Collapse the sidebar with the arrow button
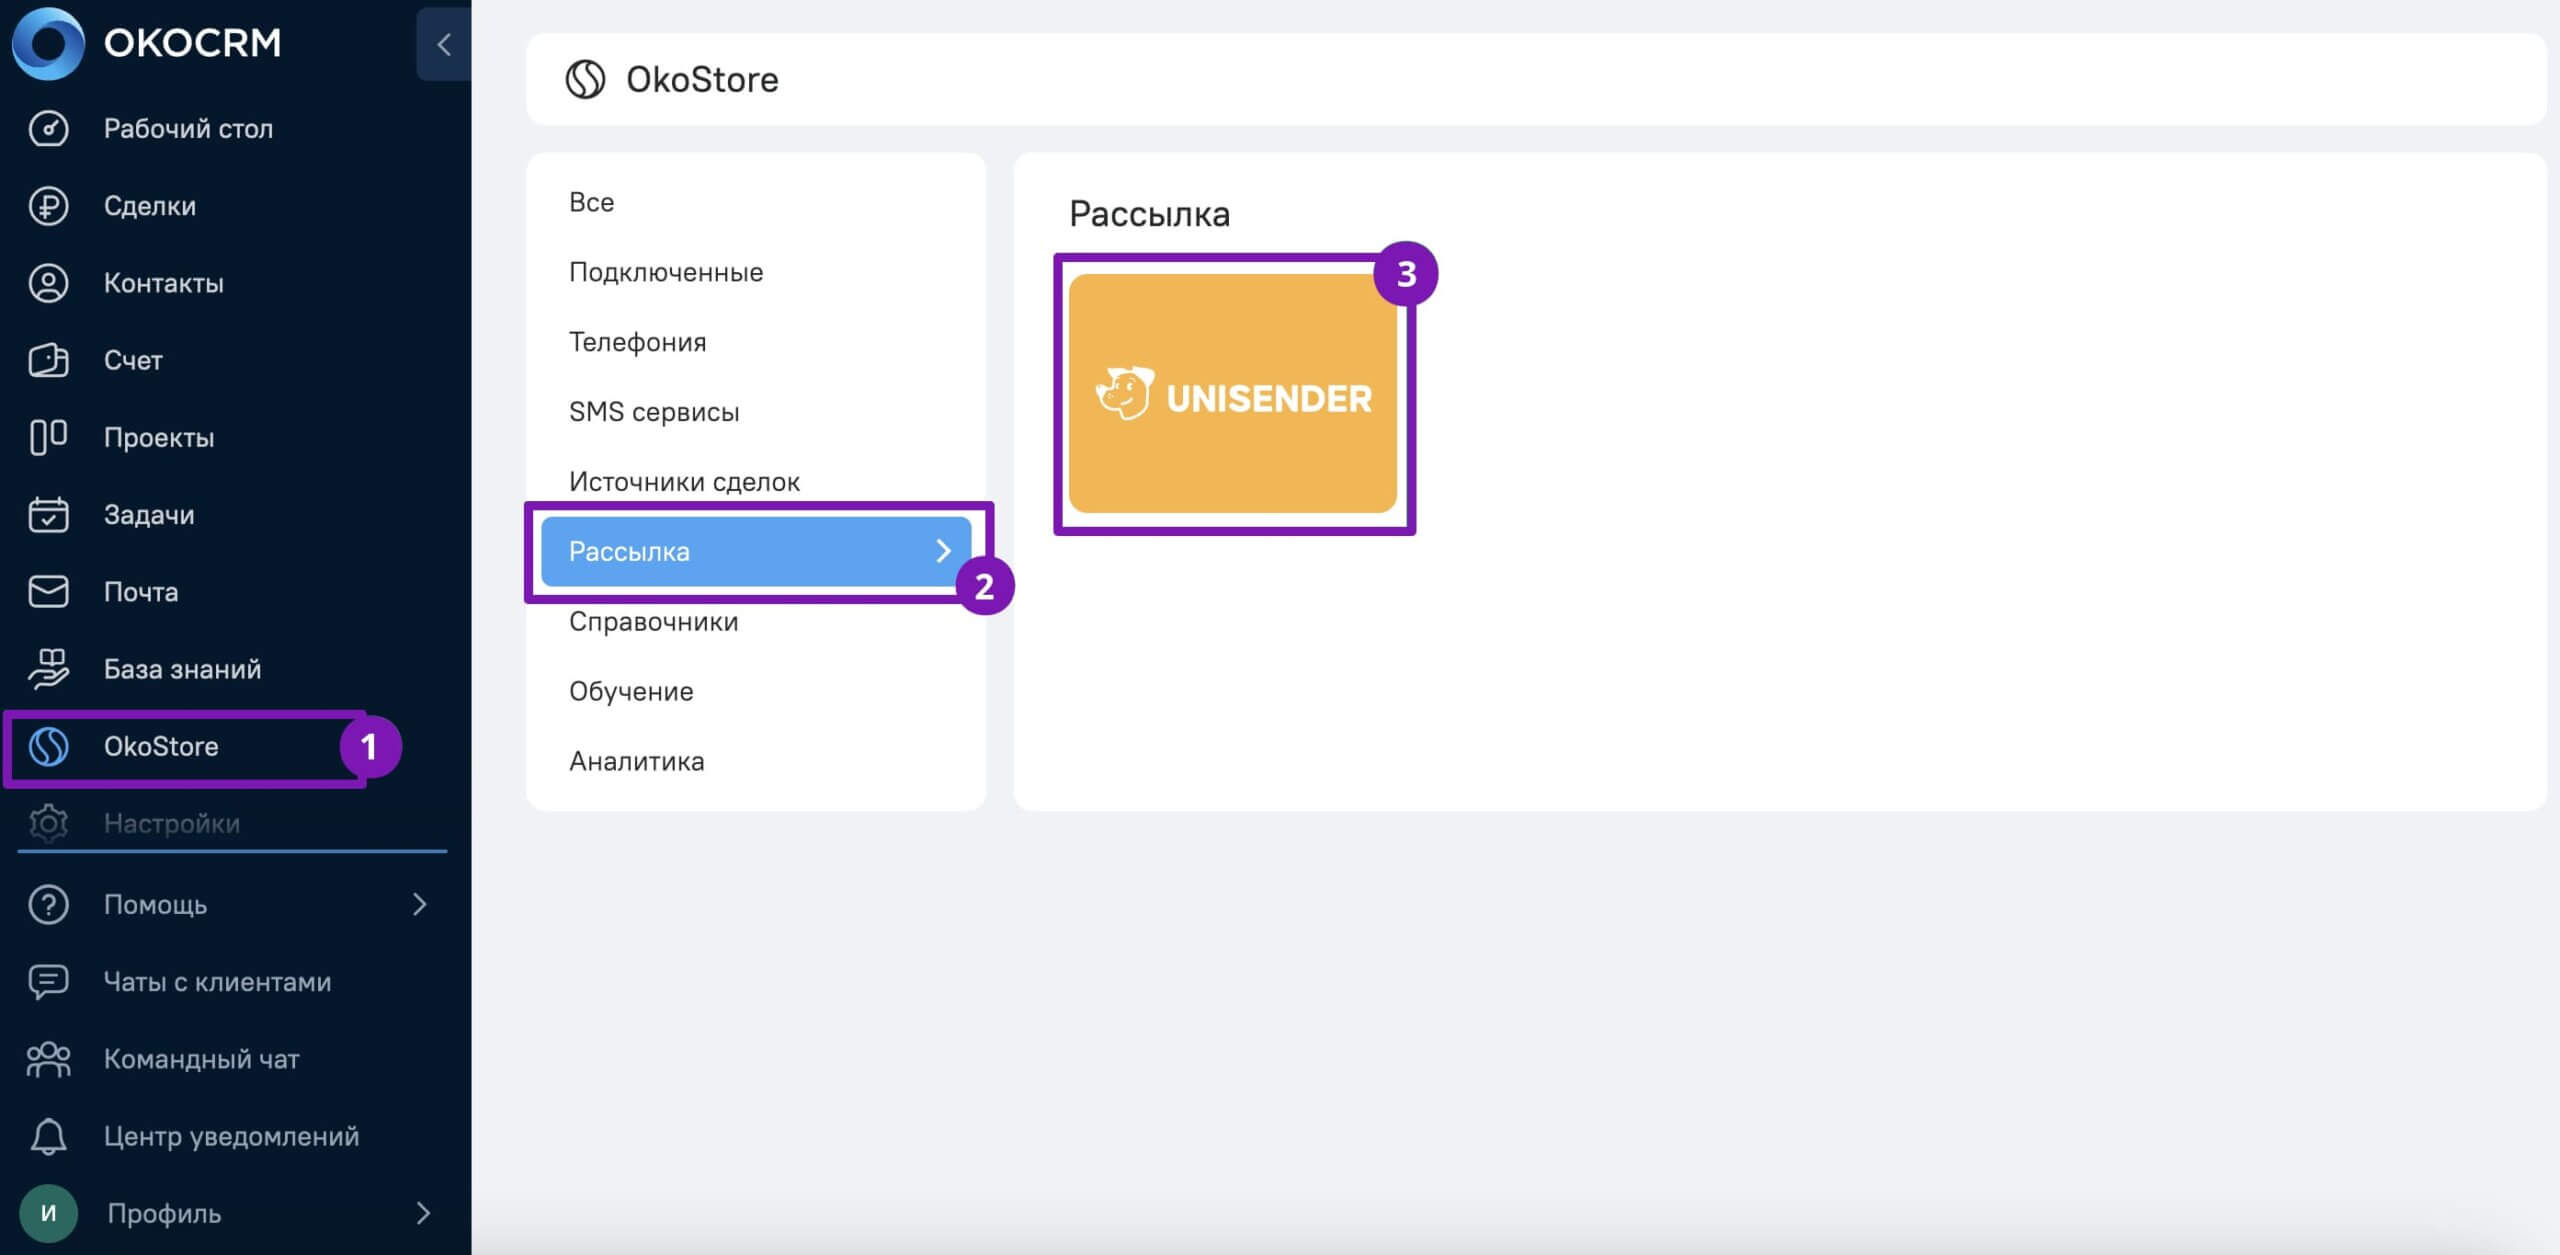The height and width of the screenshot is (1255, 2560). (x=444, y=44)
